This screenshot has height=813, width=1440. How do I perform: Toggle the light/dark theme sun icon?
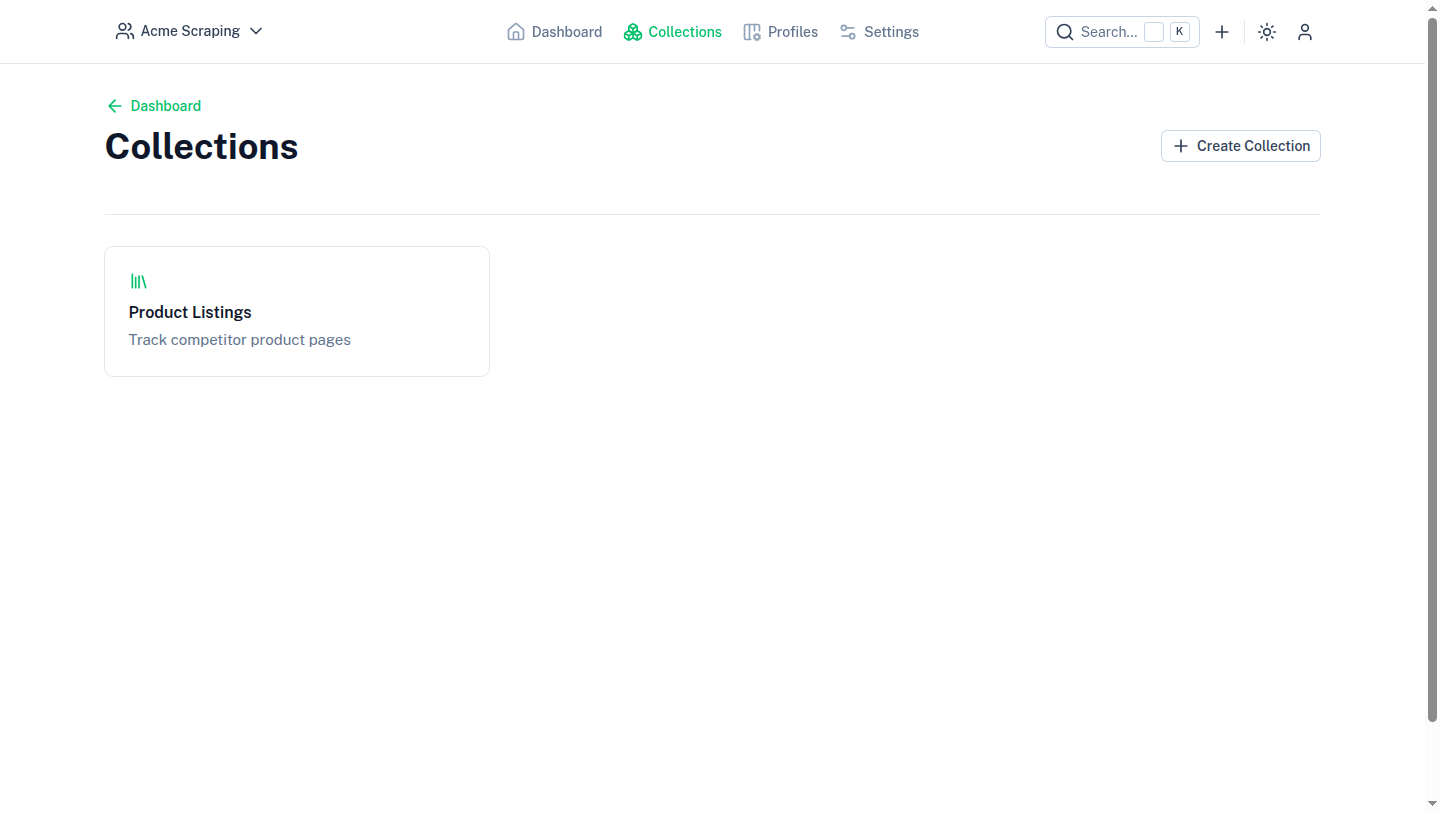1267,32
